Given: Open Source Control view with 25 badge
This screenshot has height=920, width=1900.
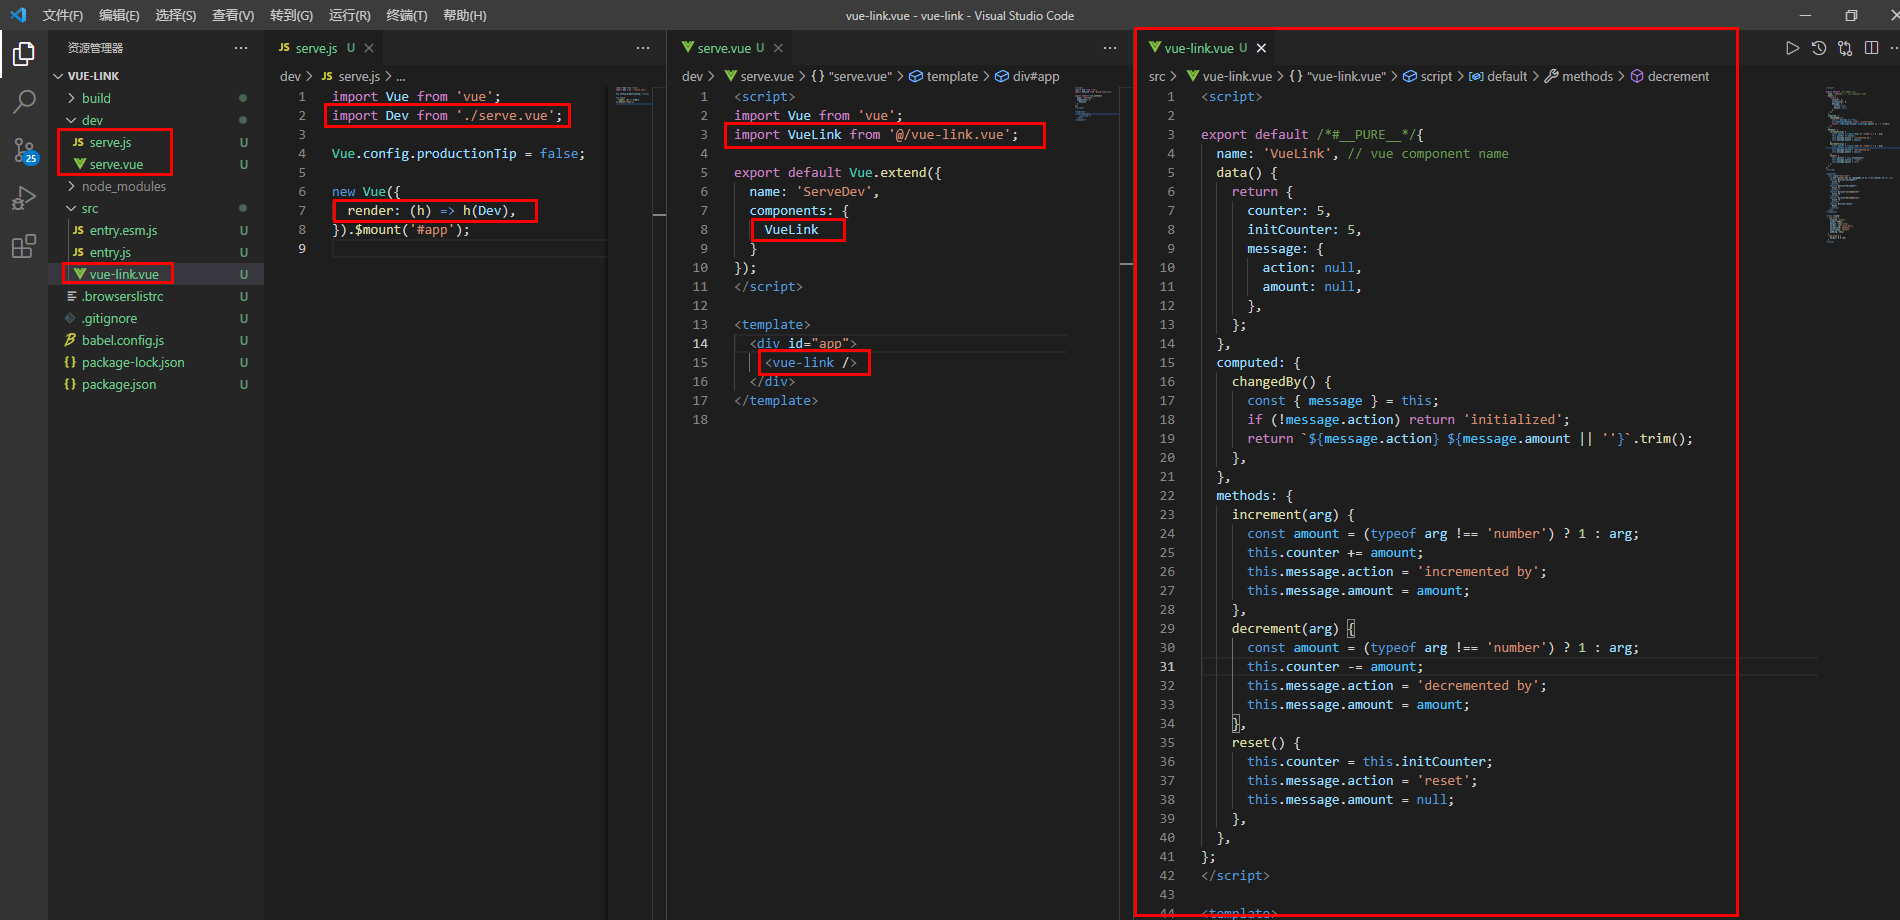Looking at the screenshot, I should click(x=24, y=150).
